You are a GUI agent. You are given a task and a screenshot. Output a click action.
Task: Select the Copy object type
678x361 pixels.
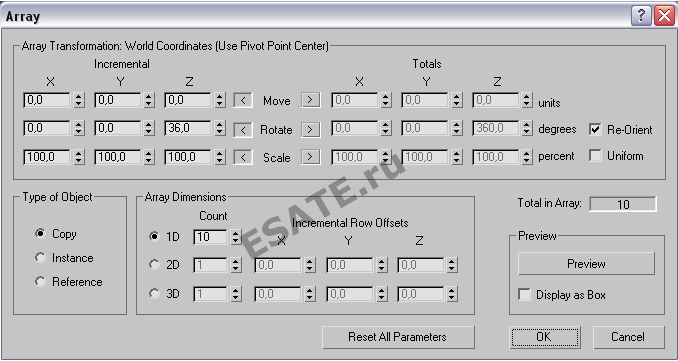pyautogui.click(x=40, y=234)
